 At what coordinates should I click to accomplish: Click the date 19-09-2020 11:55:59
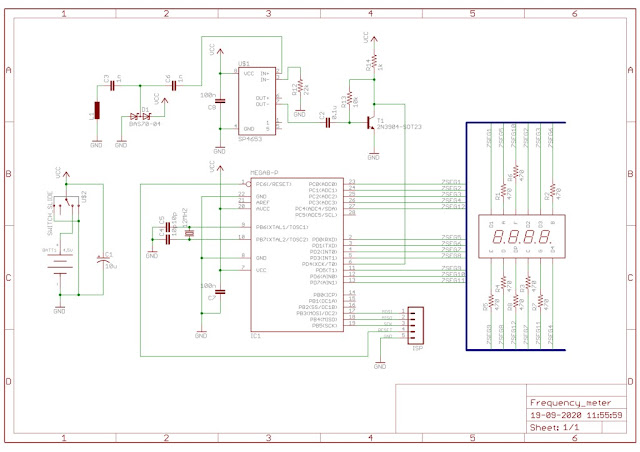point(576,415)
